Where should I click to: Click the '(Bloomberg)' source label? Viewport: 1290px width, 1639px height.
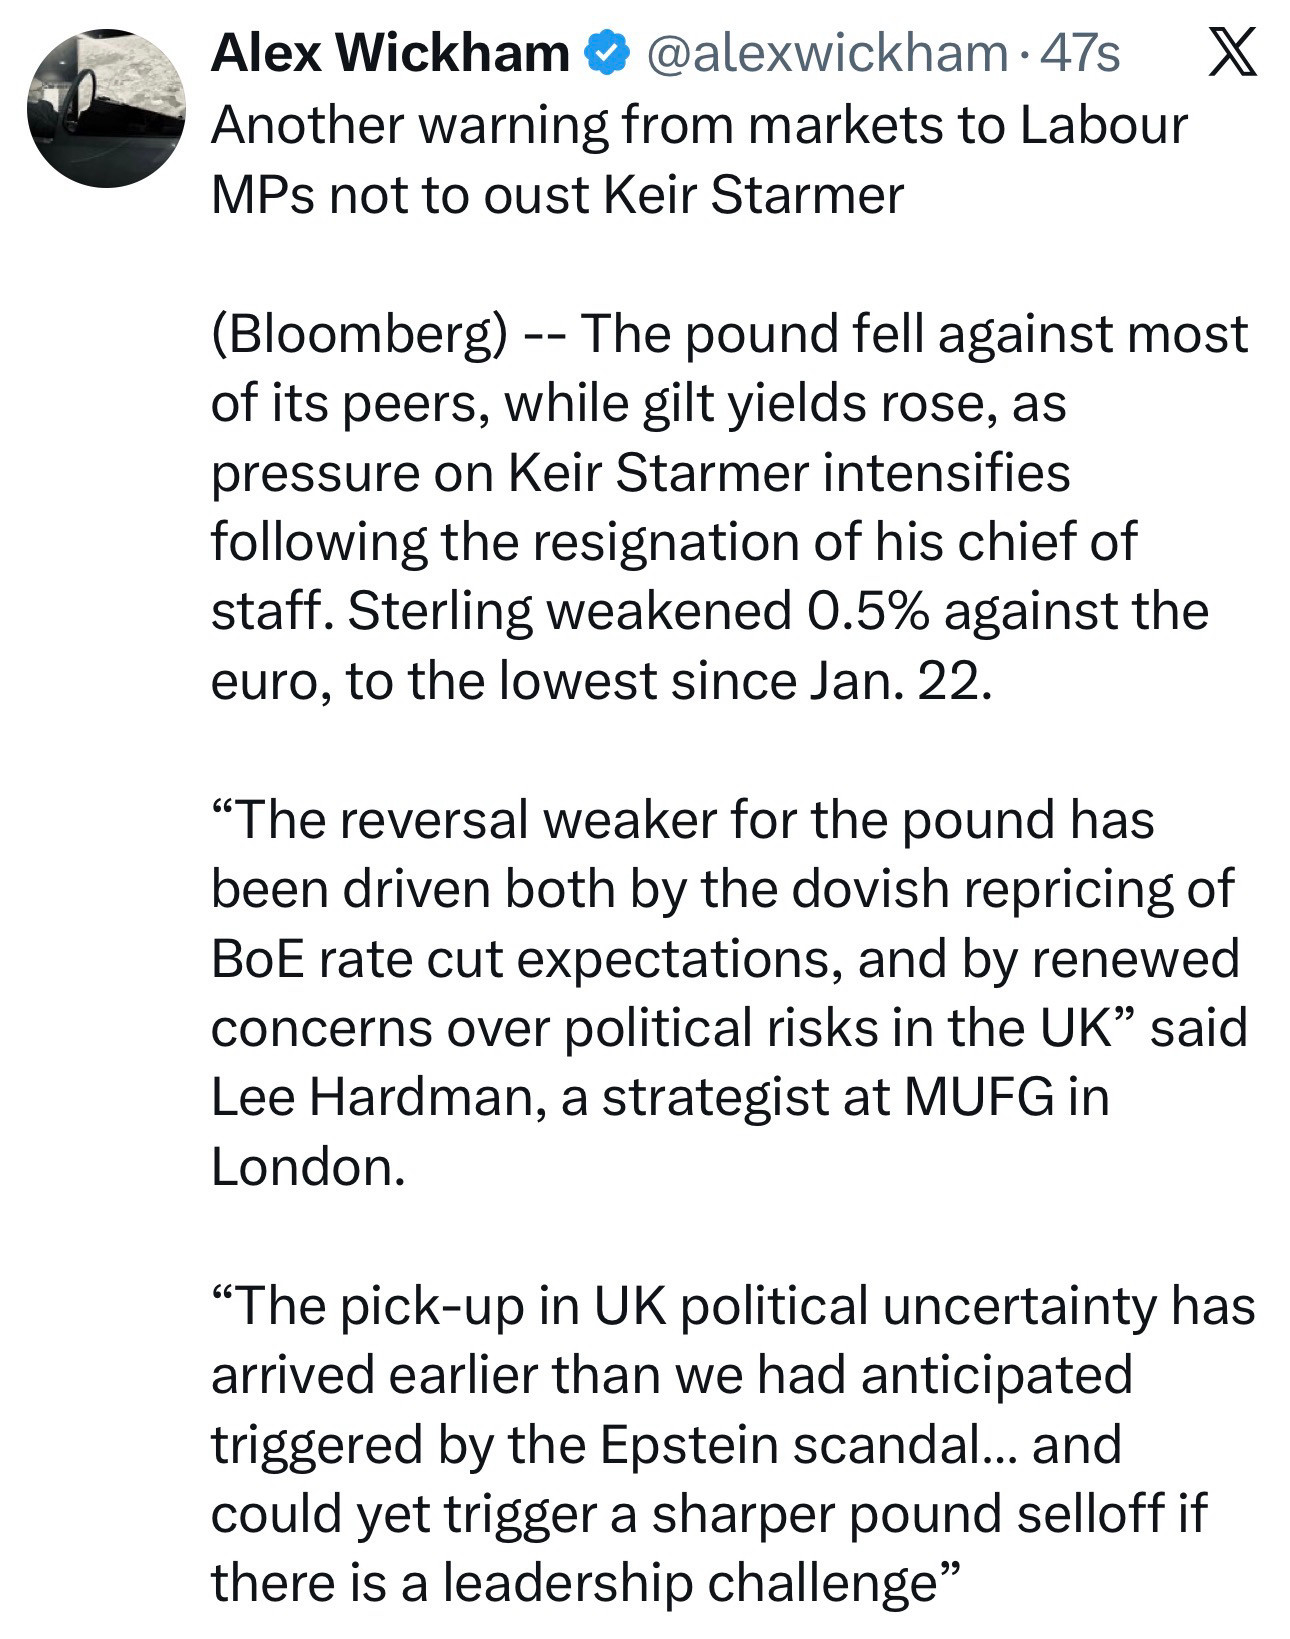(x=358, y=335)
